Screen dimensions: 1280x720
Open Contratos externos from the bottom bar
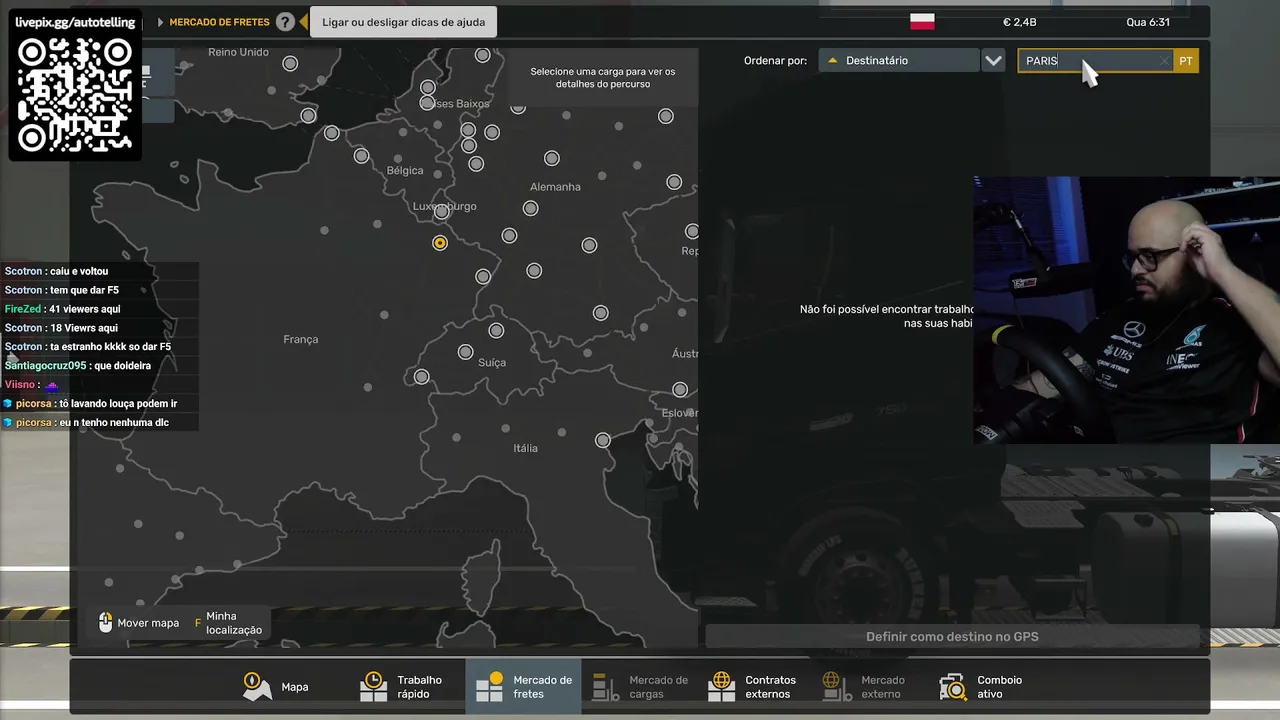[x=752, y=687]
